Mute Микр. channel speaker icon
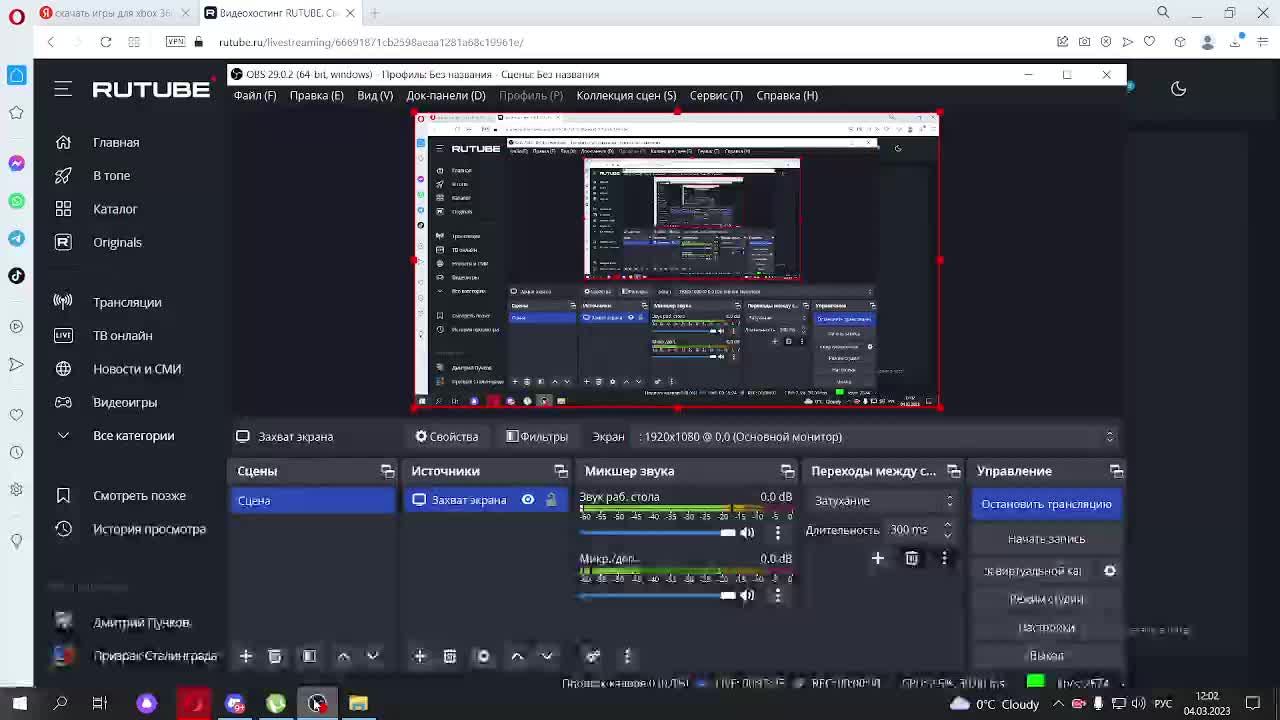The width and height of the screenshot is (1280, 720). coord(747,595)
